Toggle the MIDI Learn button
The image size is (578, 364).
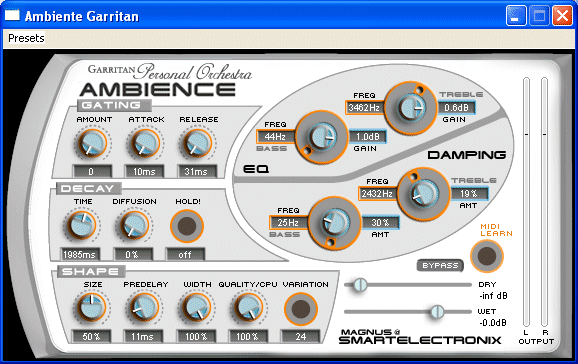click(487, 256)
